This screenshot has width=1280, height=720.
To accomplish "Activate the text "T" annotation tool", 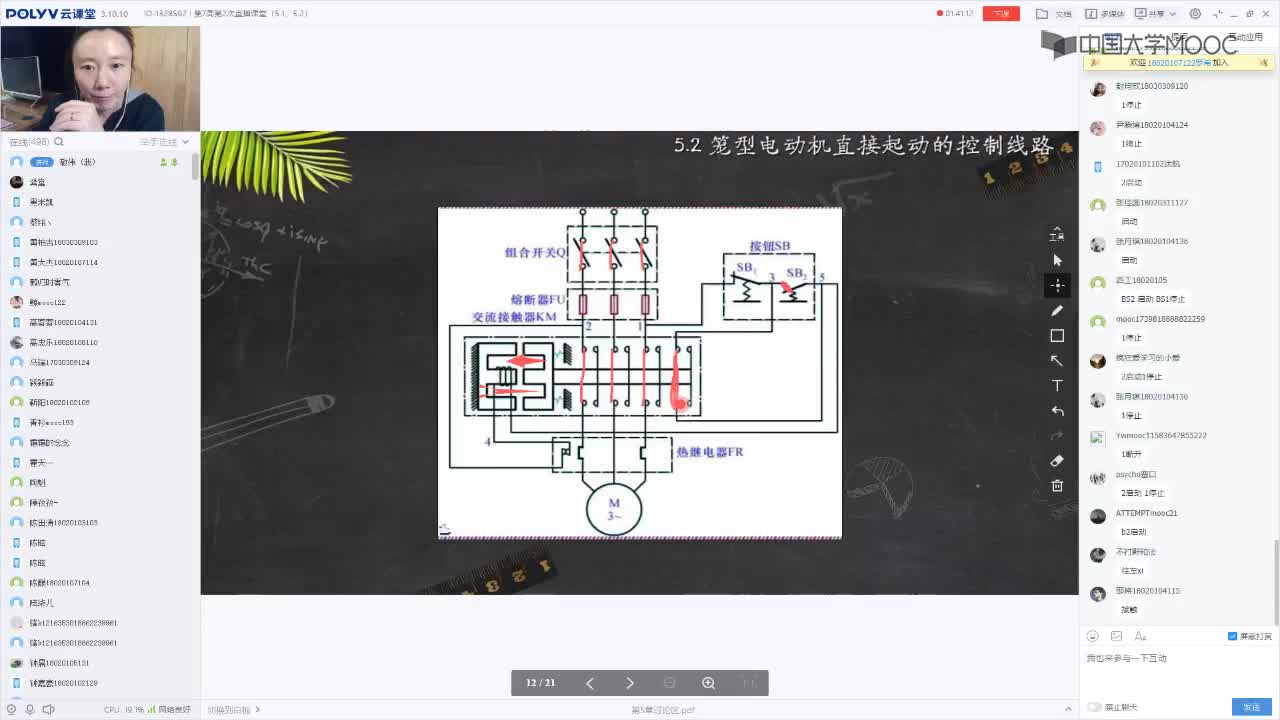I will click(x=1057, y=386).
